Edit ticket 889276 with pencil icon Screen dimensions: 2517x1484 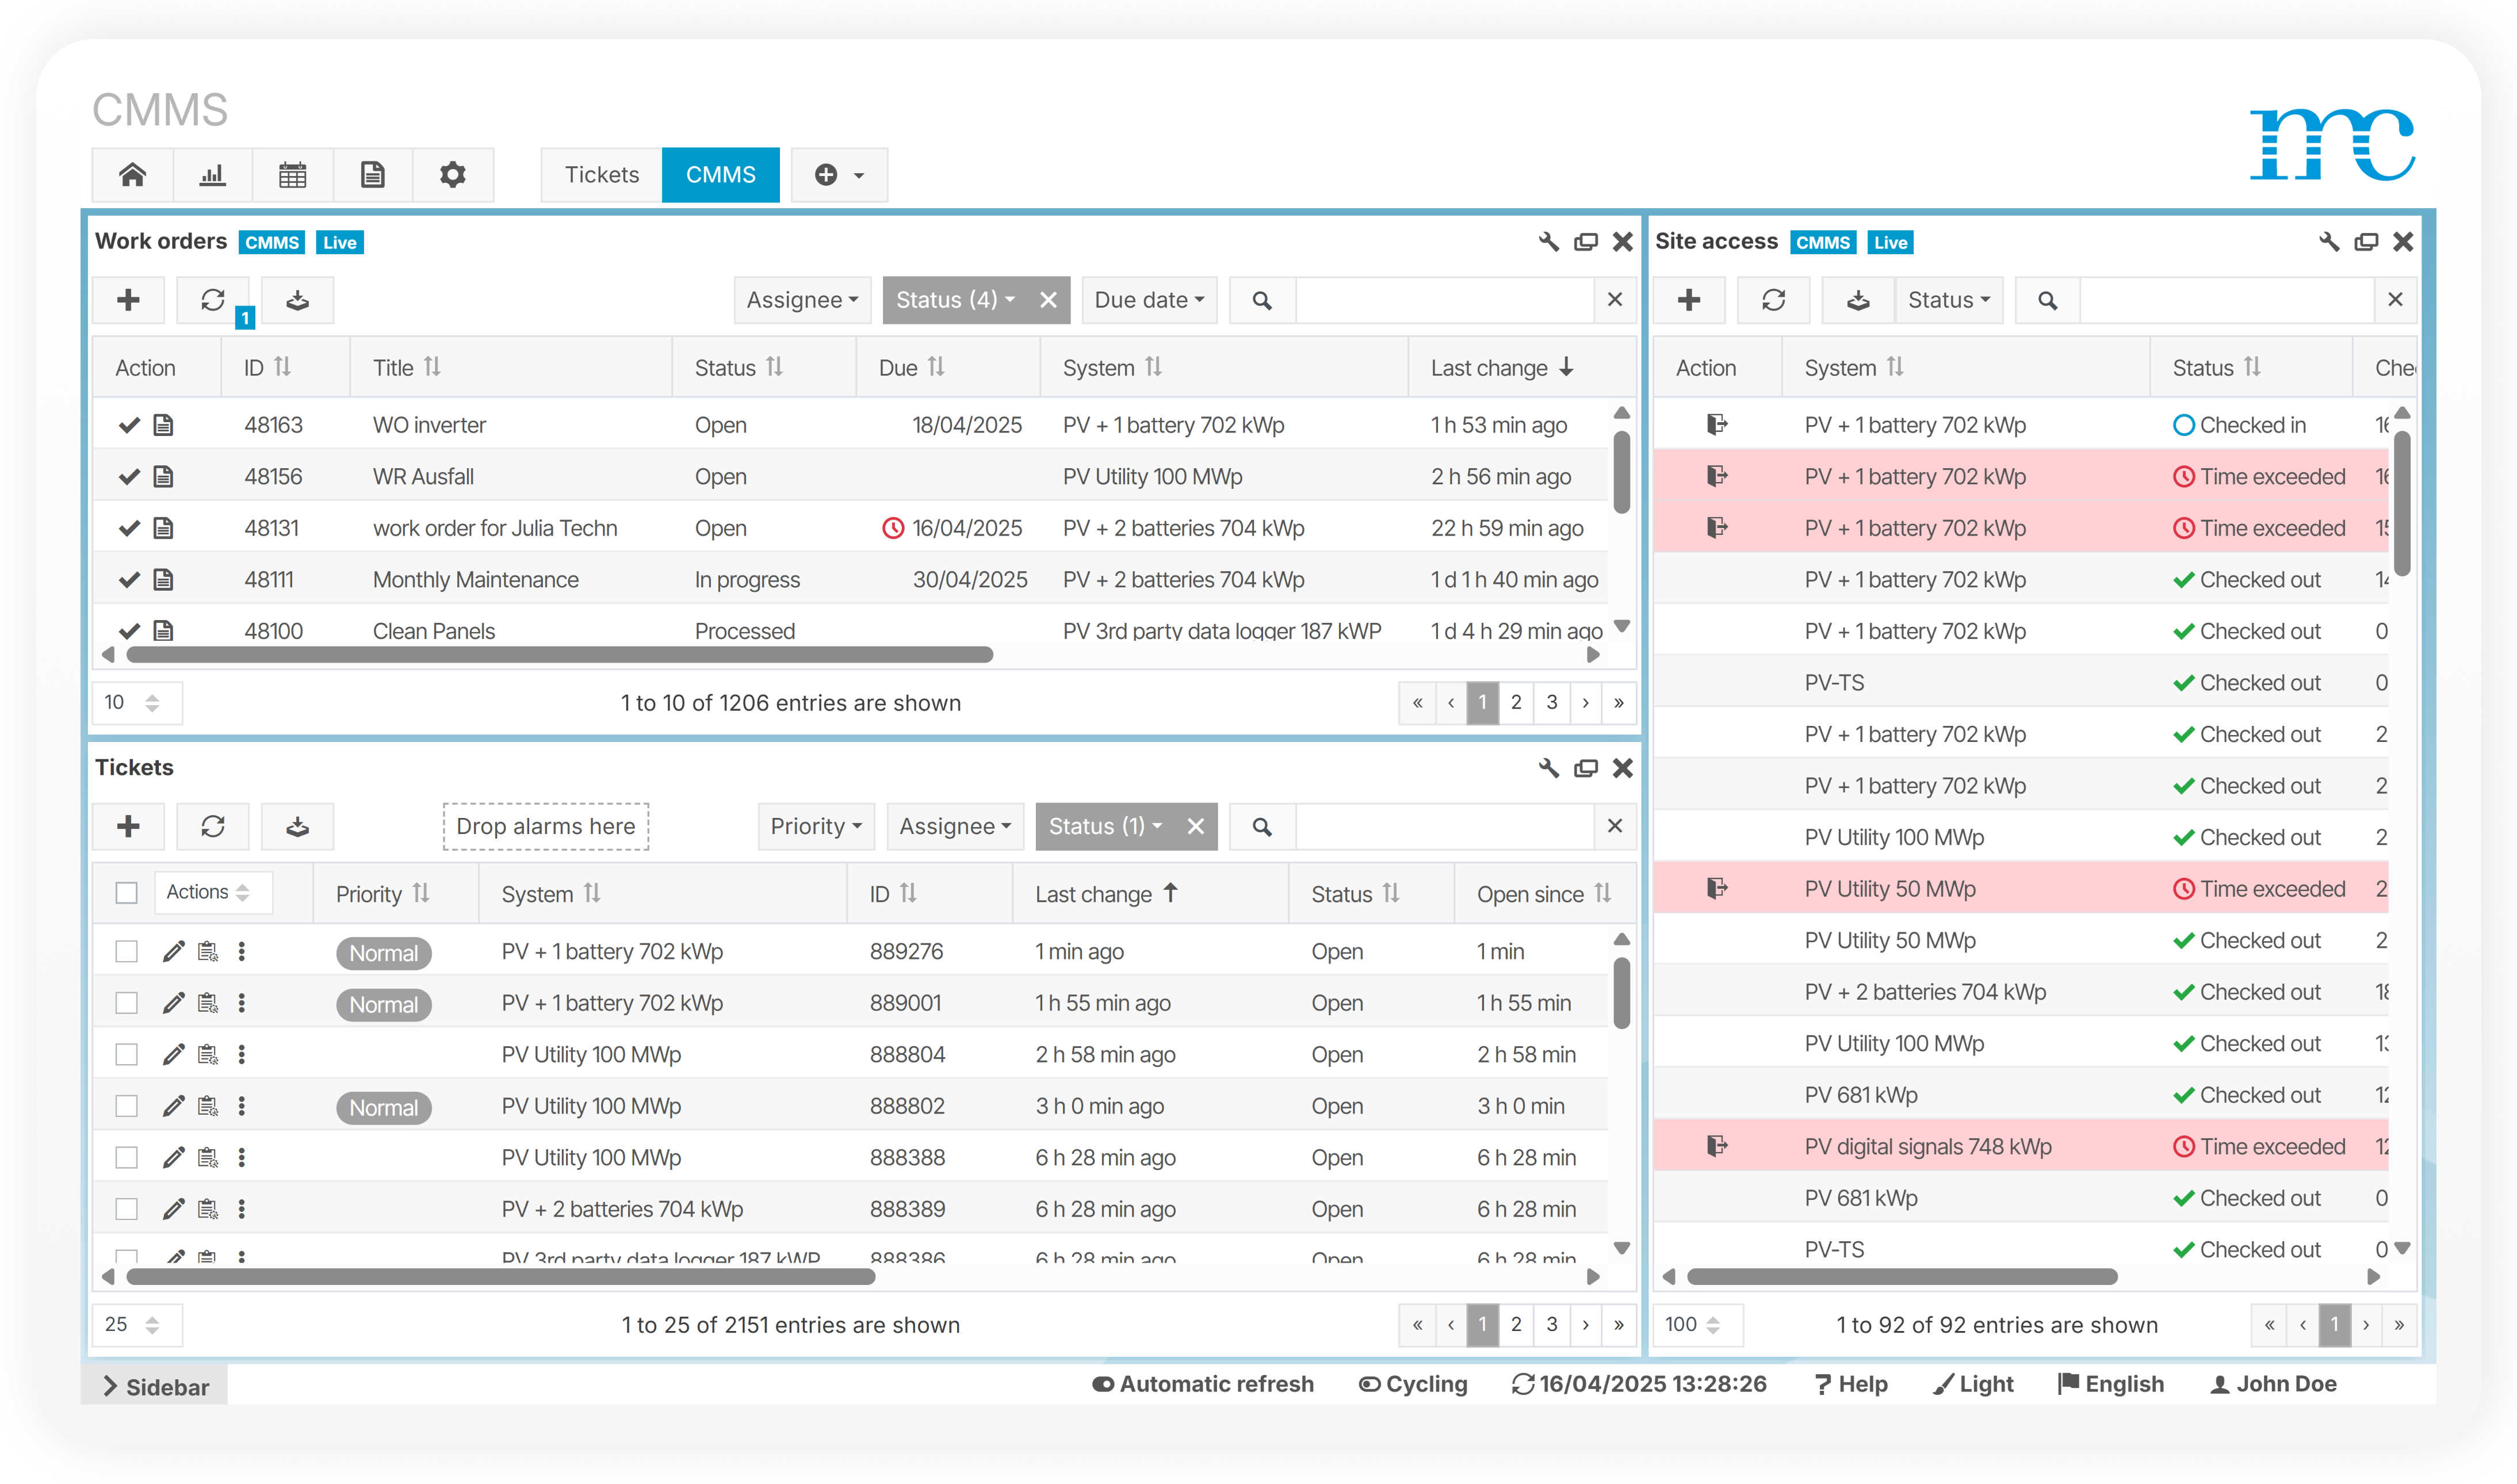click(173, 952)
